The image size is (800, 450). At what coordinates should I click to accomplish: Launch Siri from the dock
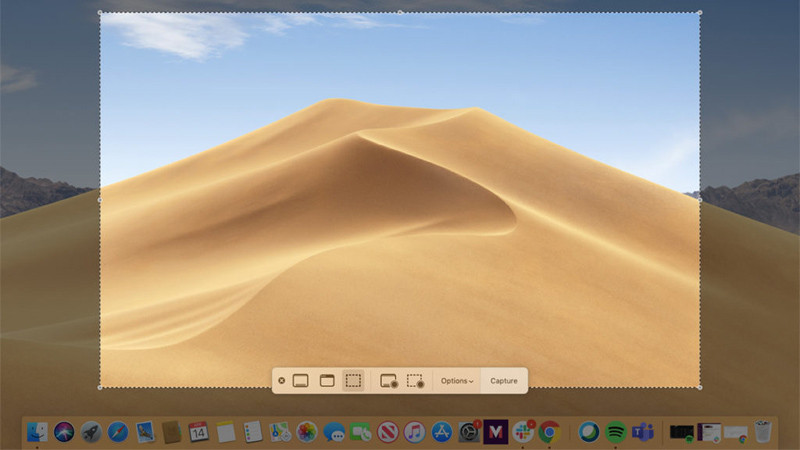tap(65, 432)
